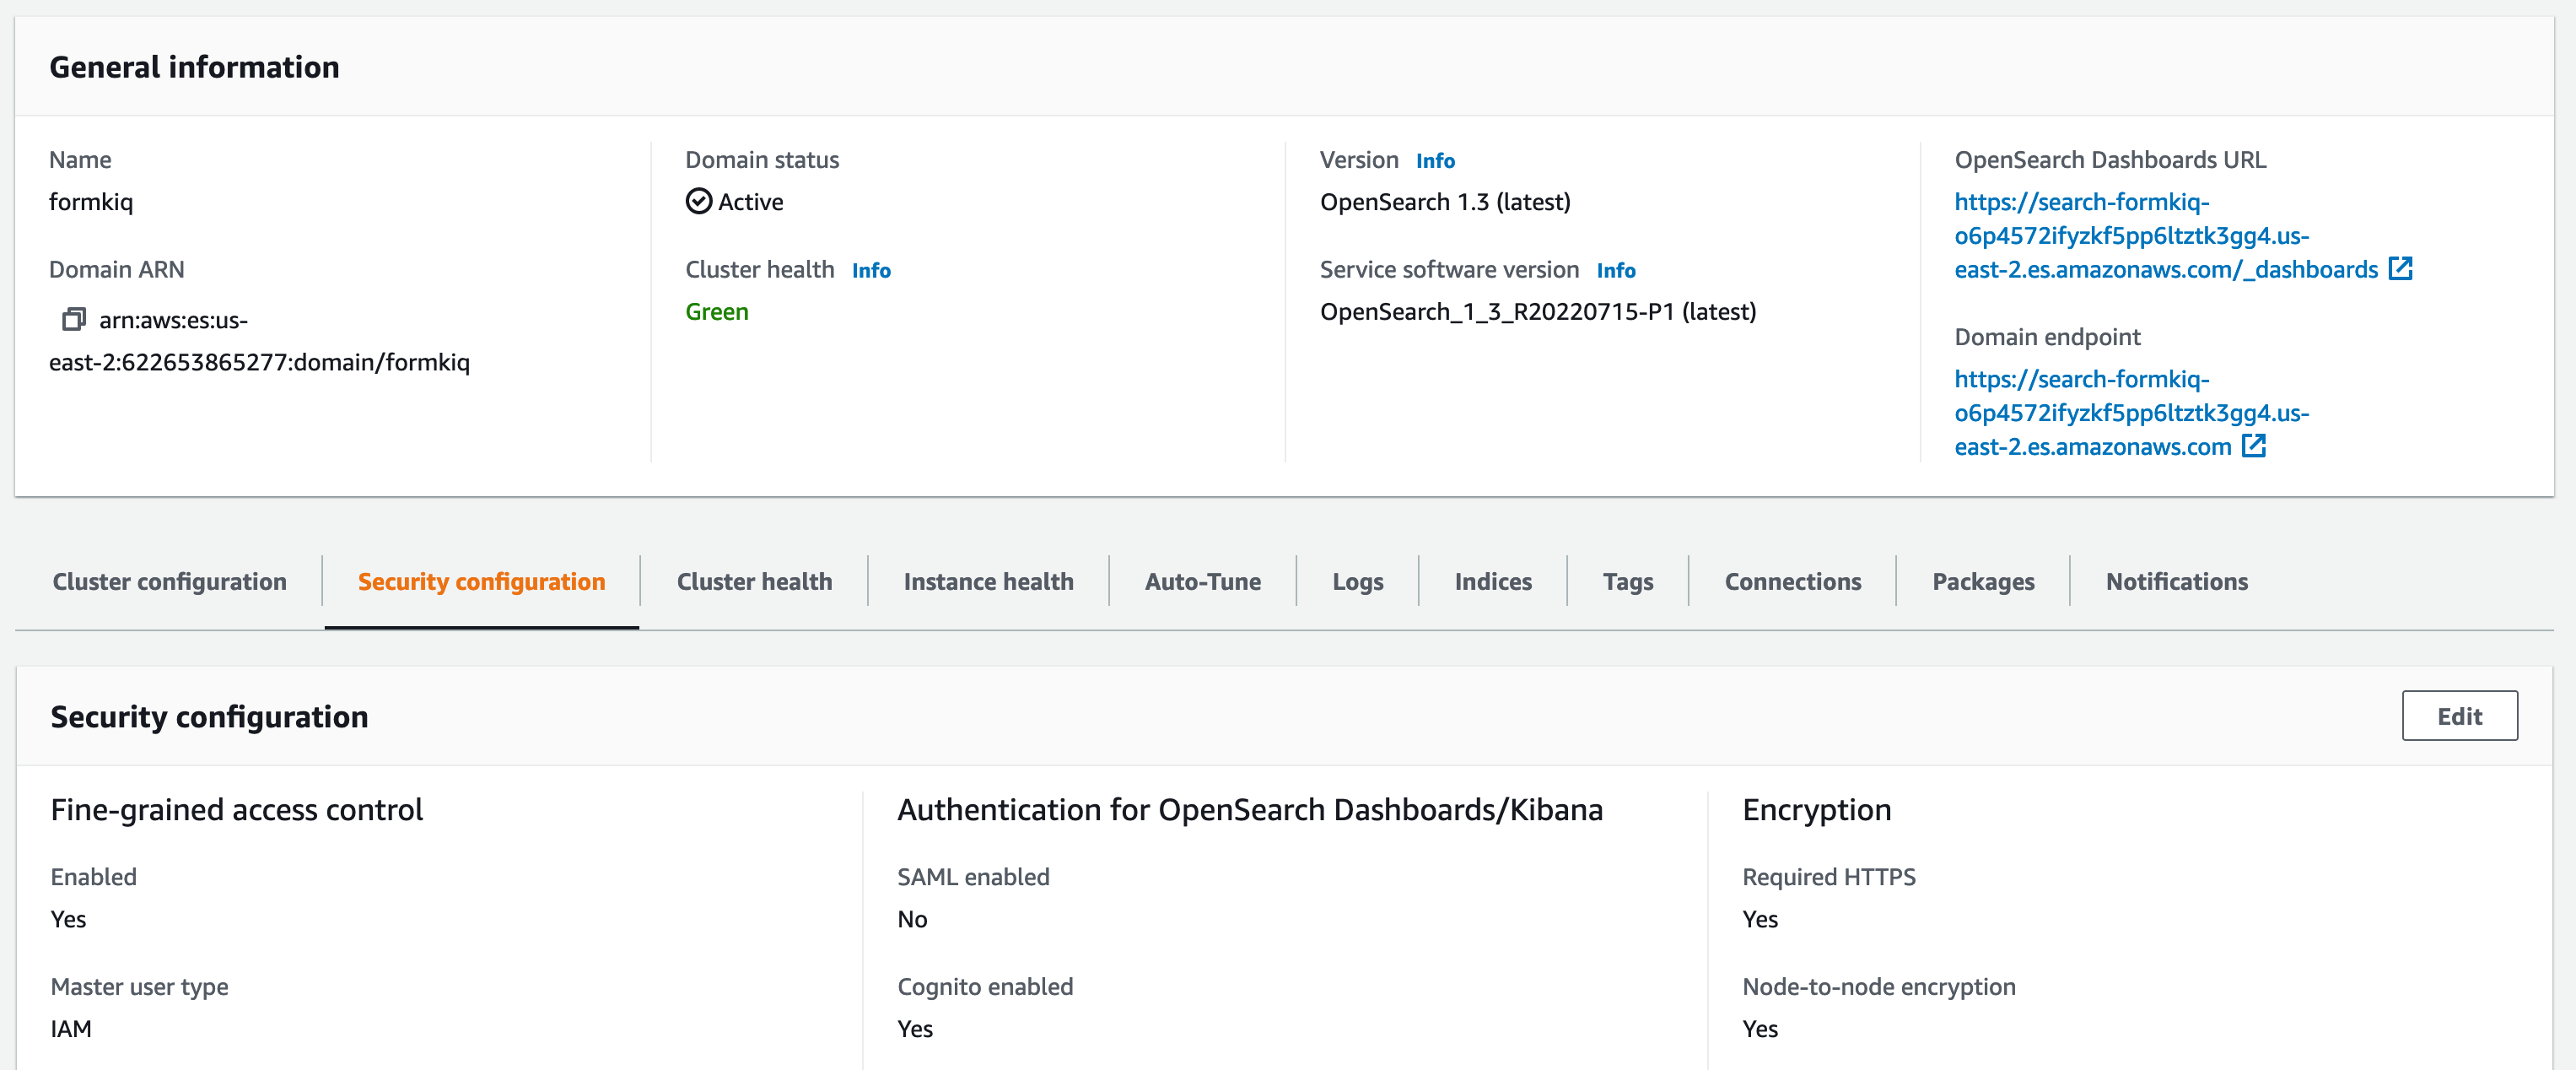Select the domain name formkiq
Viewport: 2576px width, 1070px height.
pos(91,202)
